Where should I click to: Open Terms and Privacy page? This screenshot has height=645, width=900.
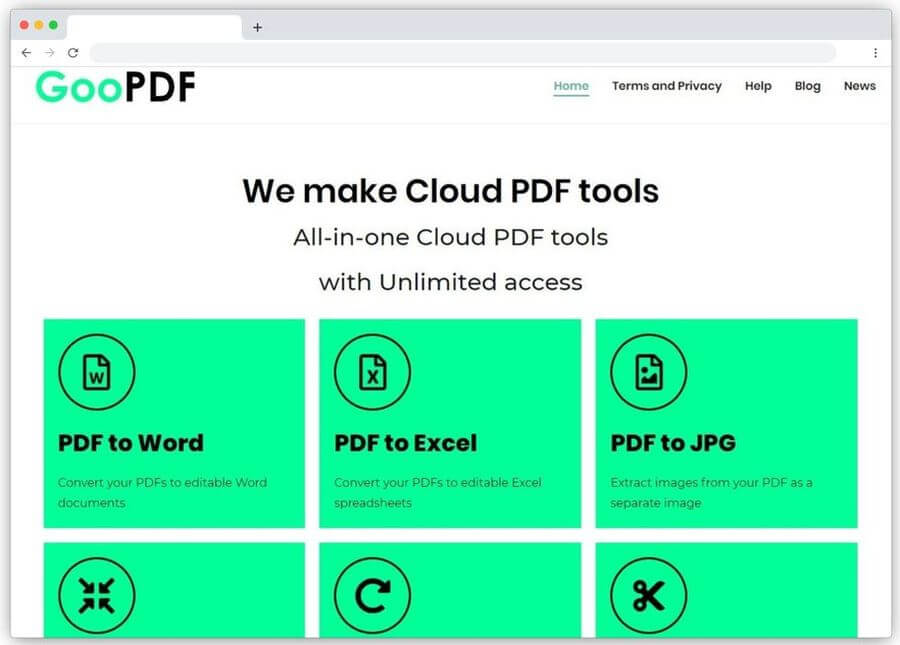[x=666, y=86]
